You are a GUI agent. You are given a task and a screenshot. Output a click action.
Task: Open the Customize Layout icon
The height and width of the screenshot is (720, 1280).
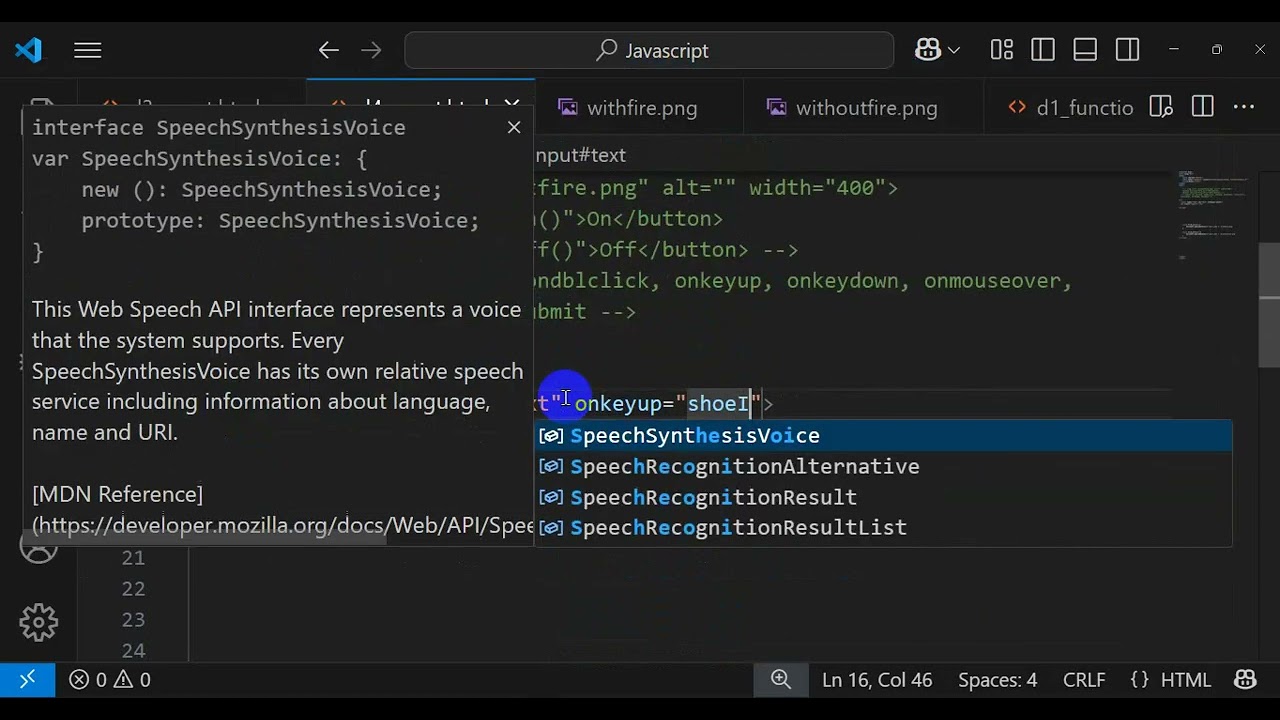(1002, 50)
